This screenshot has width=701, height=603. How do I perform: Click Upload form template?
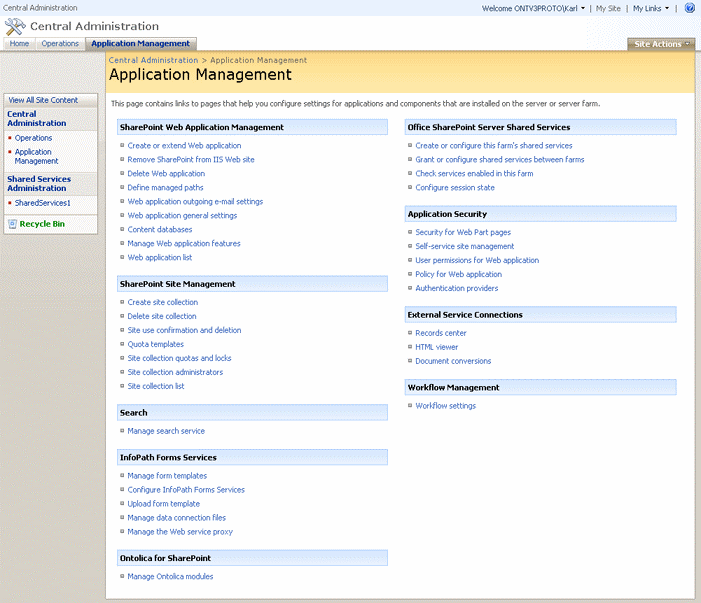[x=164, y=504]
